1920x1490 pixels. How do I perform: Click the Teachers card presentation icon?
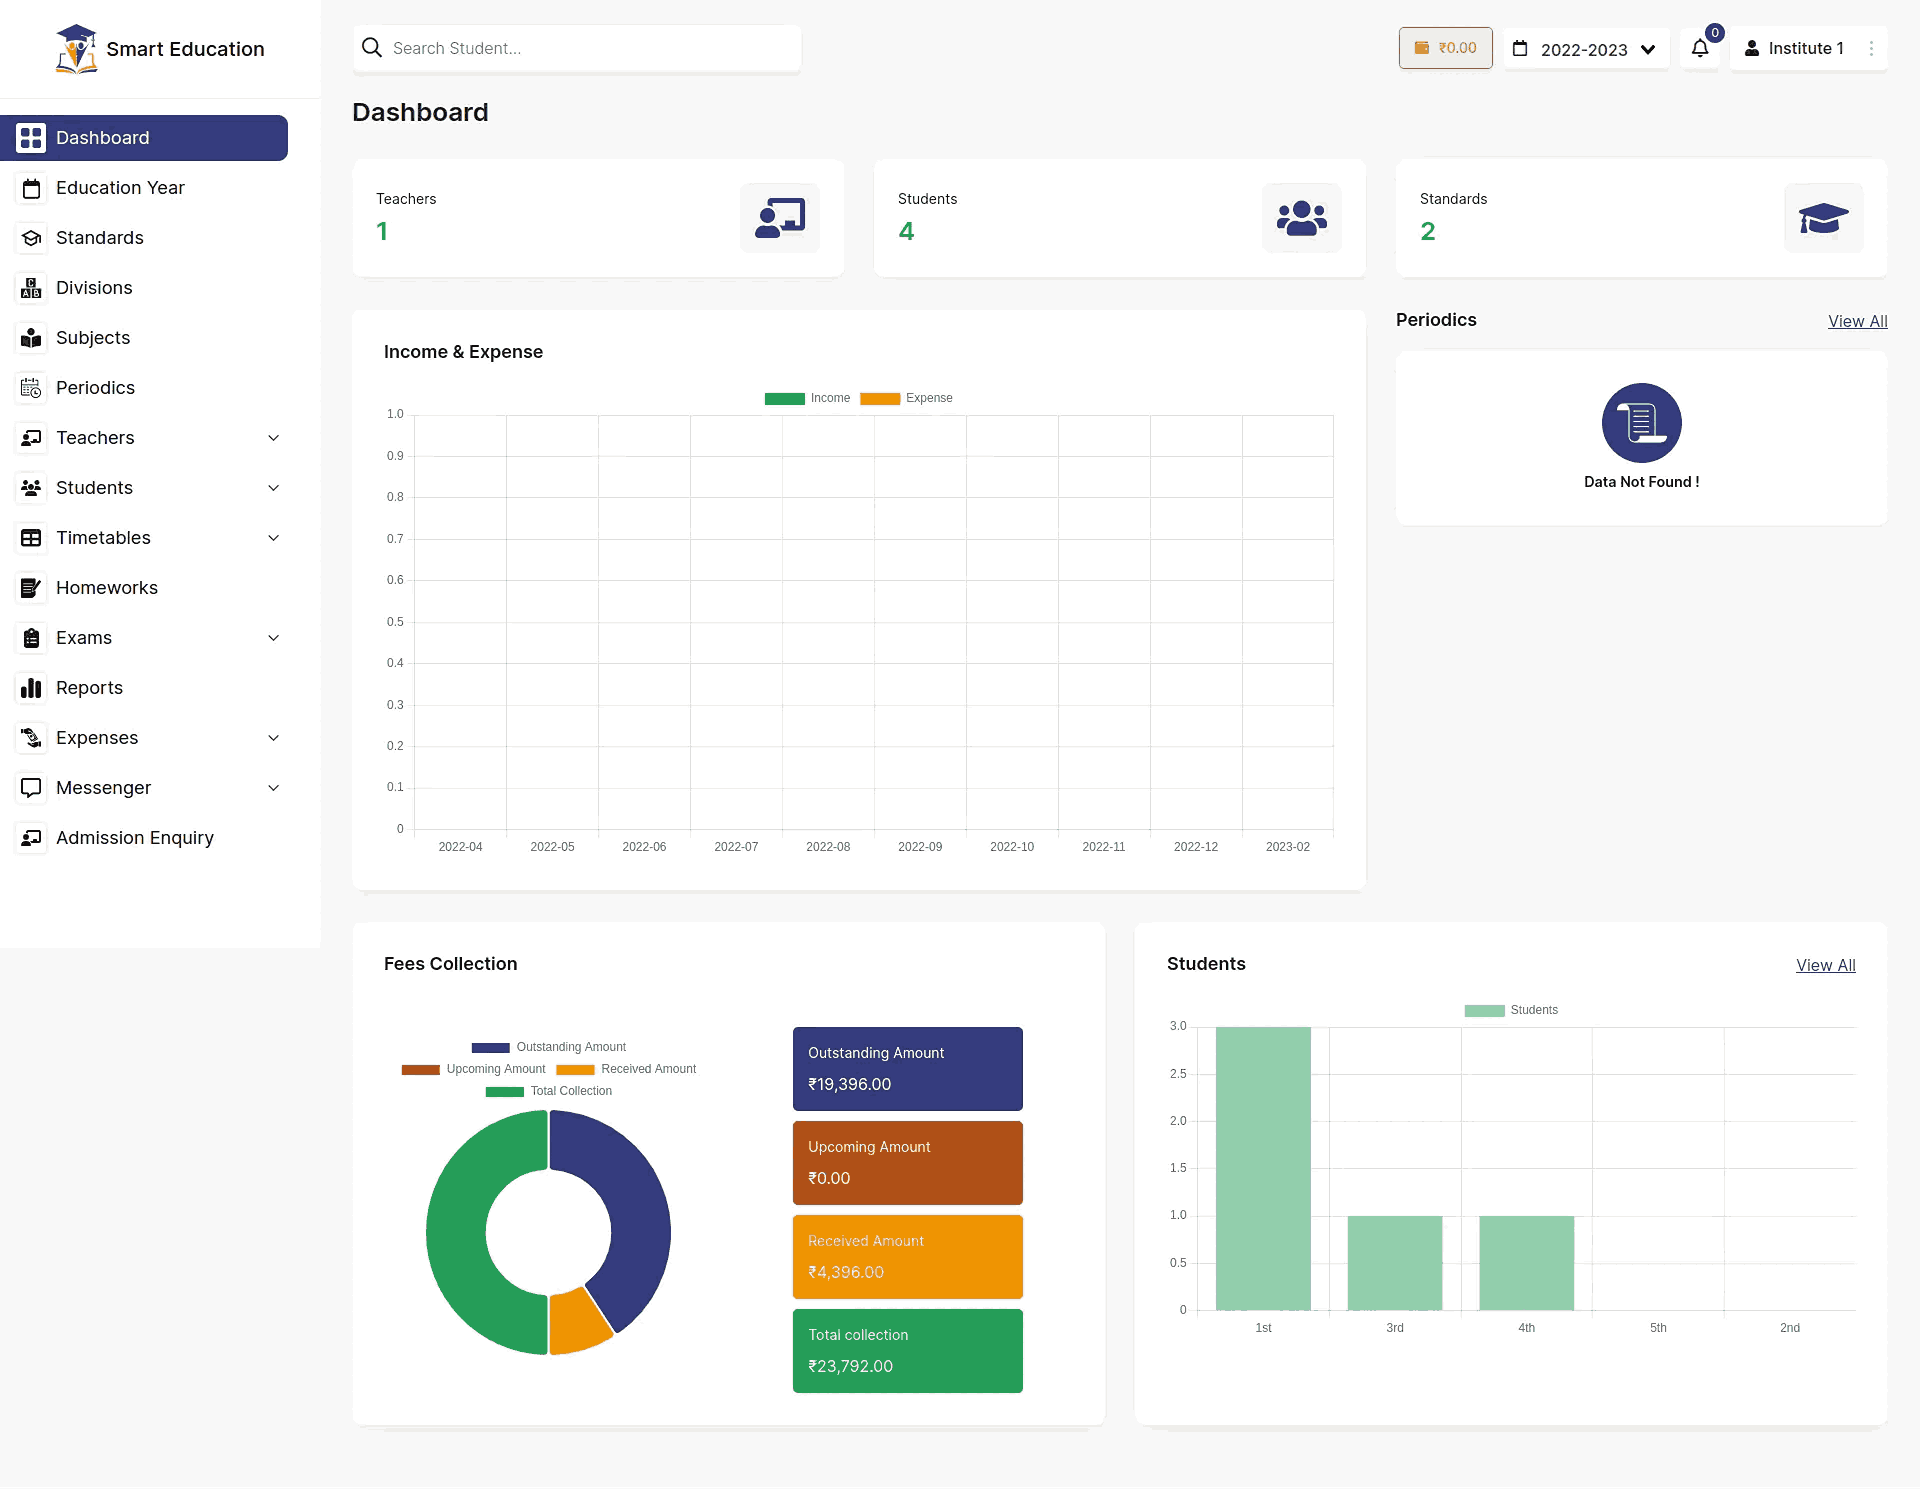pos(780,217)
